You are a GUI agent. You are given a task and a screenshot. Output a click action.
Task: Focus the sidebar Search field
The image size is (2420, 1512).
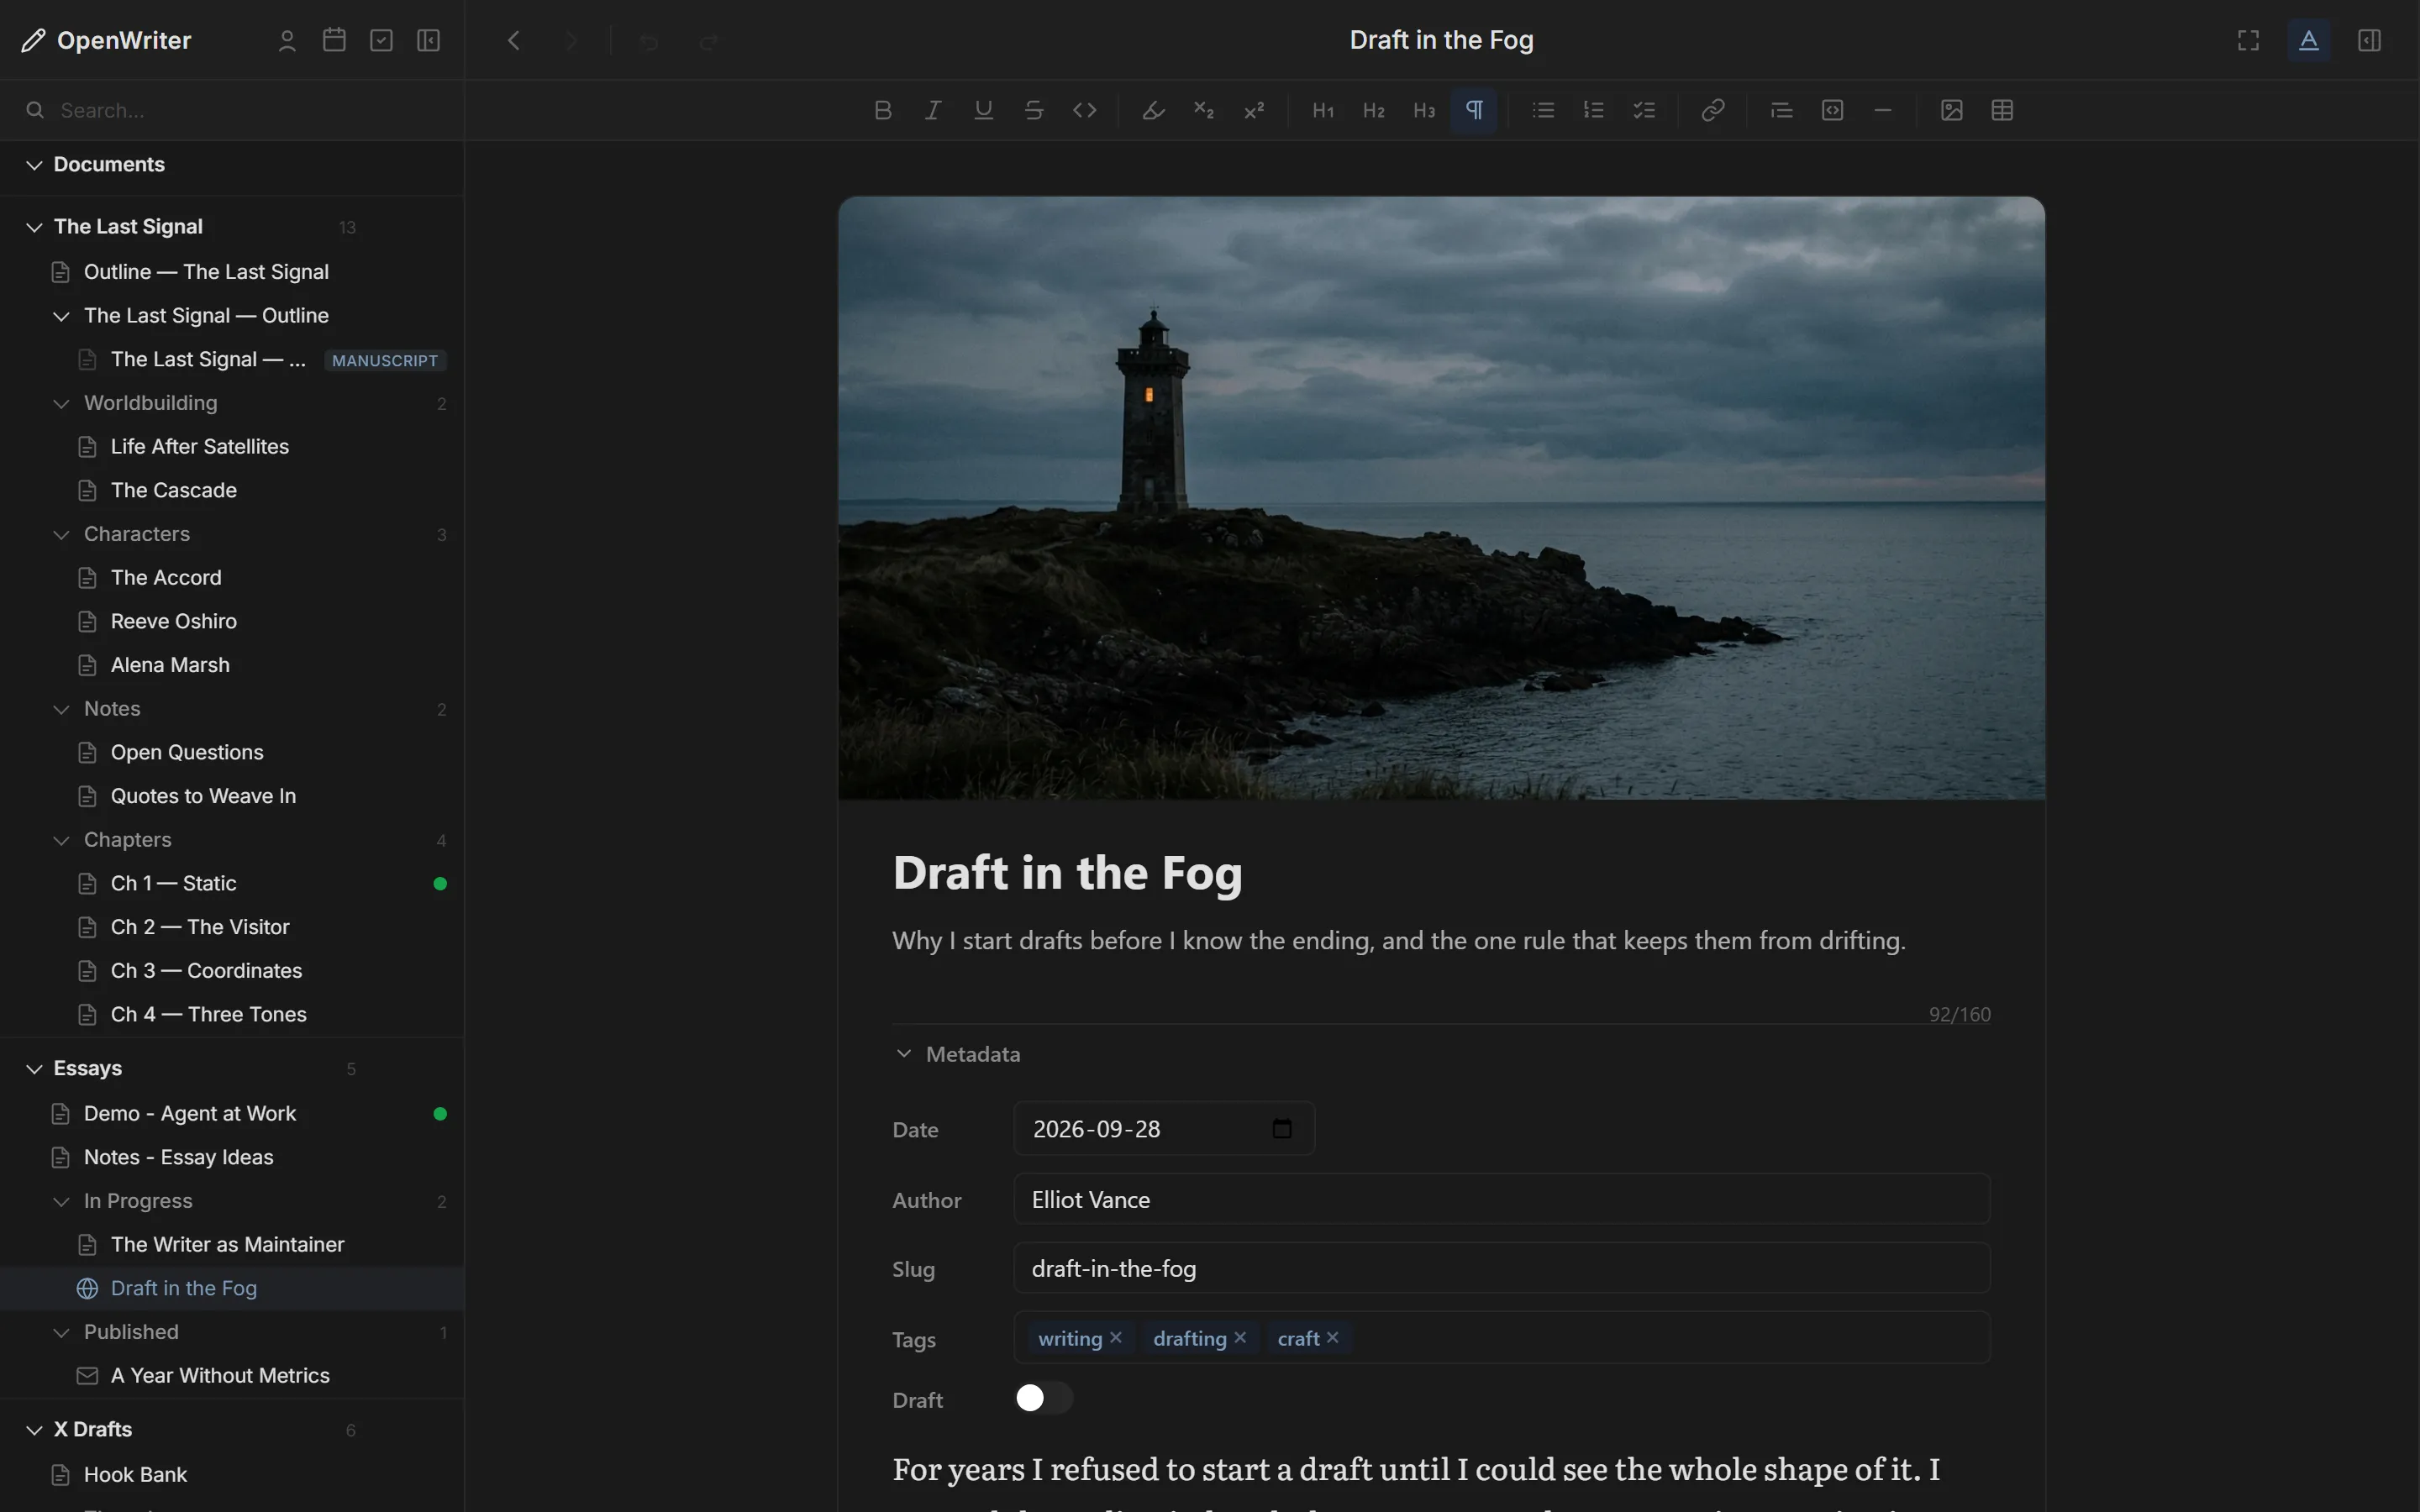(232, 110)
